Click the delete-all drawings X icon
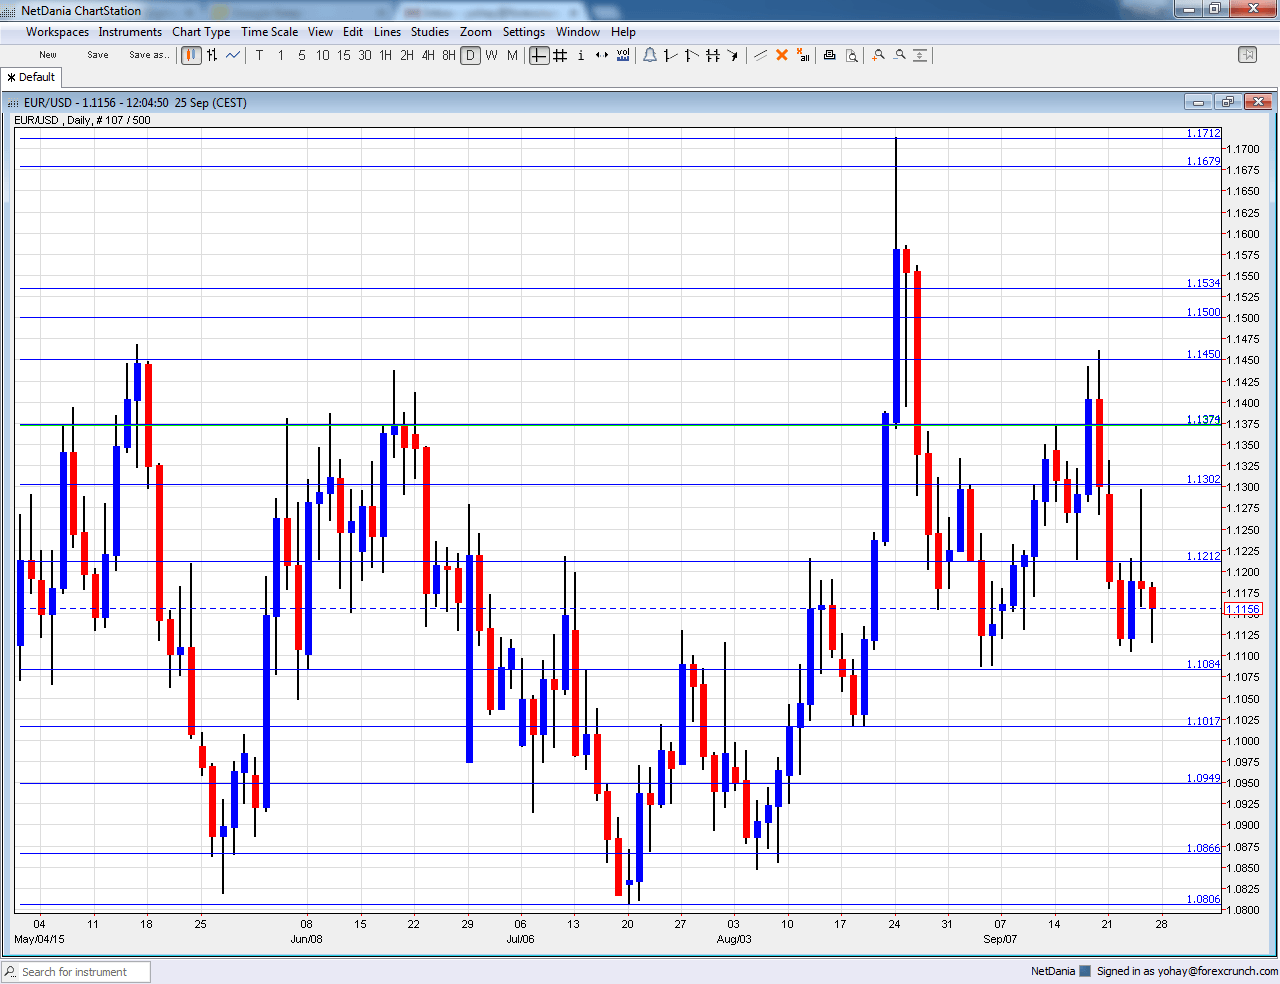This screenshot has width=1280, height=984. (x=803, y=55)
